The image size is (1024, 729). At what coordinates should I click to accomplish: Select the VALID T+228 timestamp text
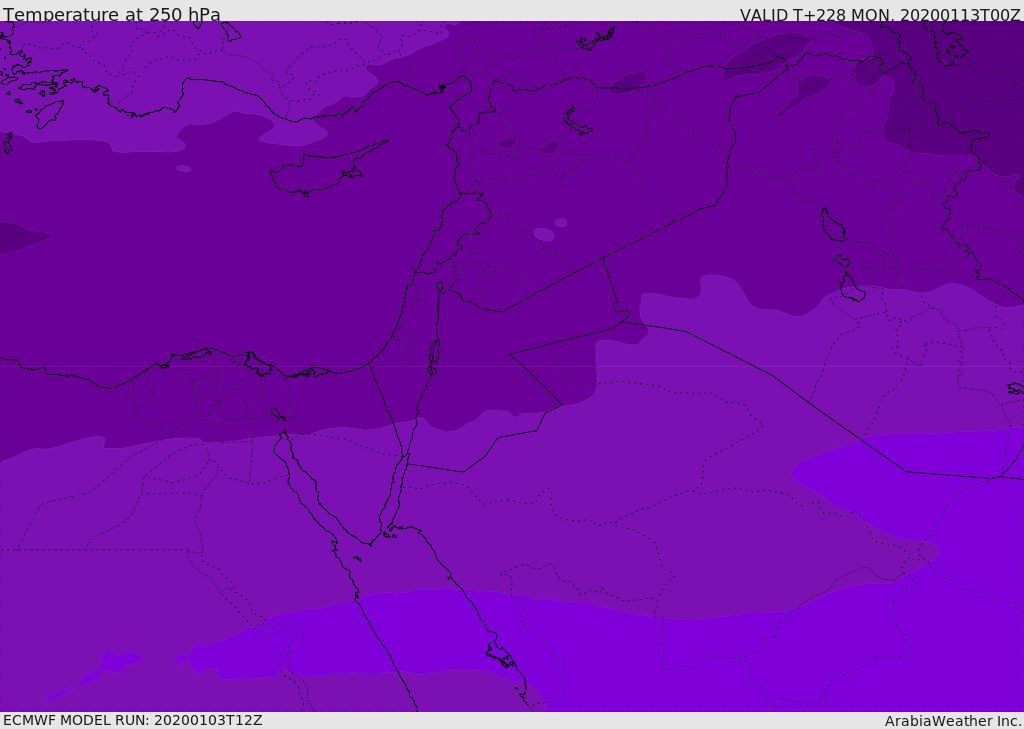coord(880,14)
